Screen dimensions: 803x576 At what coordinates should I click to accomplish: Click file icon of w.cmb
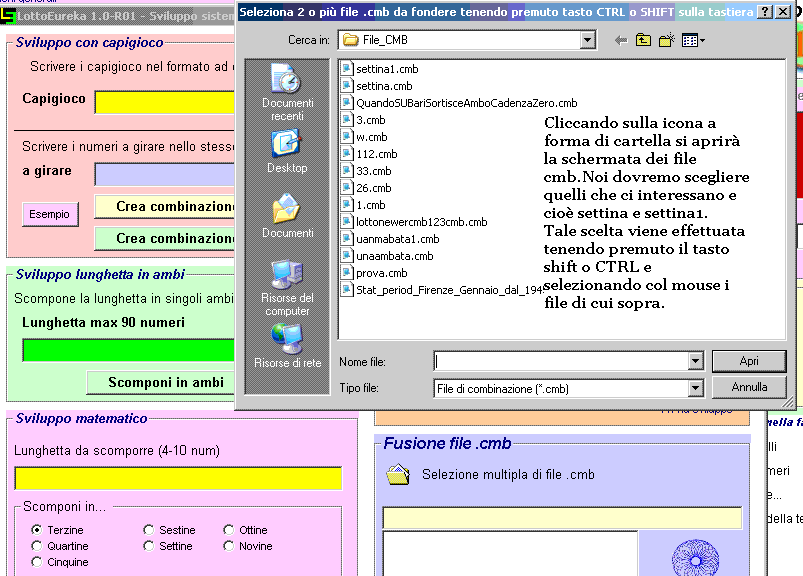347,137
